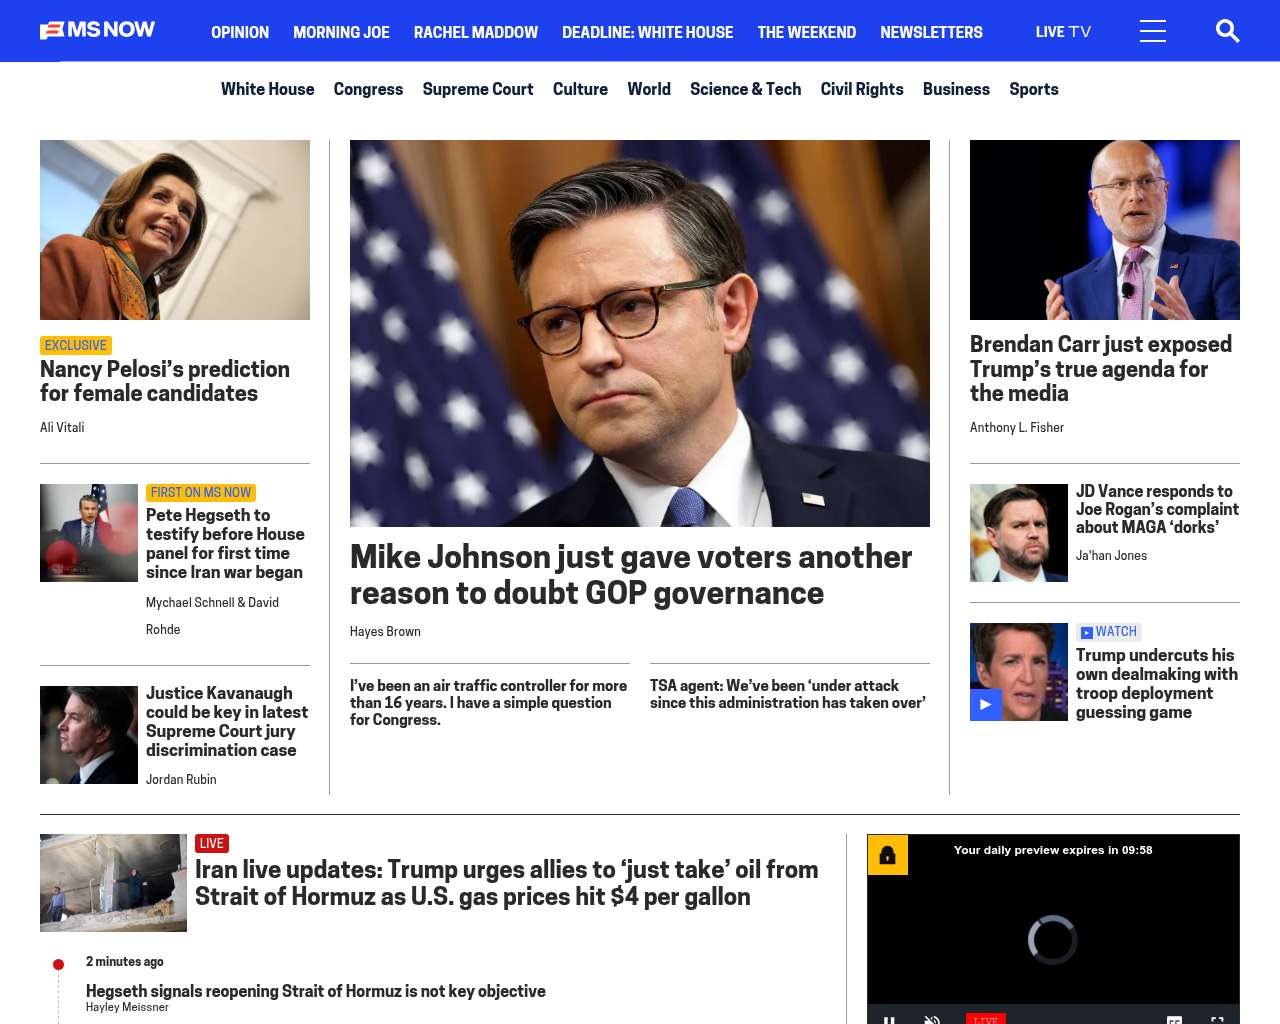Pause the live video player
The height and width of the screenshot is (1024, 1280).
pos(888,1018)
